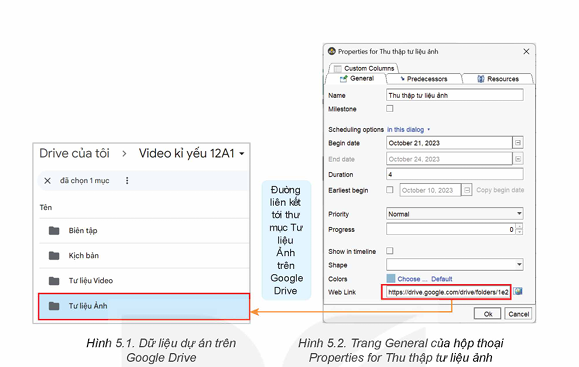This screenshot has width=579, height=367.
Task: Open the Begin date calendar picker
Action: coord(518,143)
